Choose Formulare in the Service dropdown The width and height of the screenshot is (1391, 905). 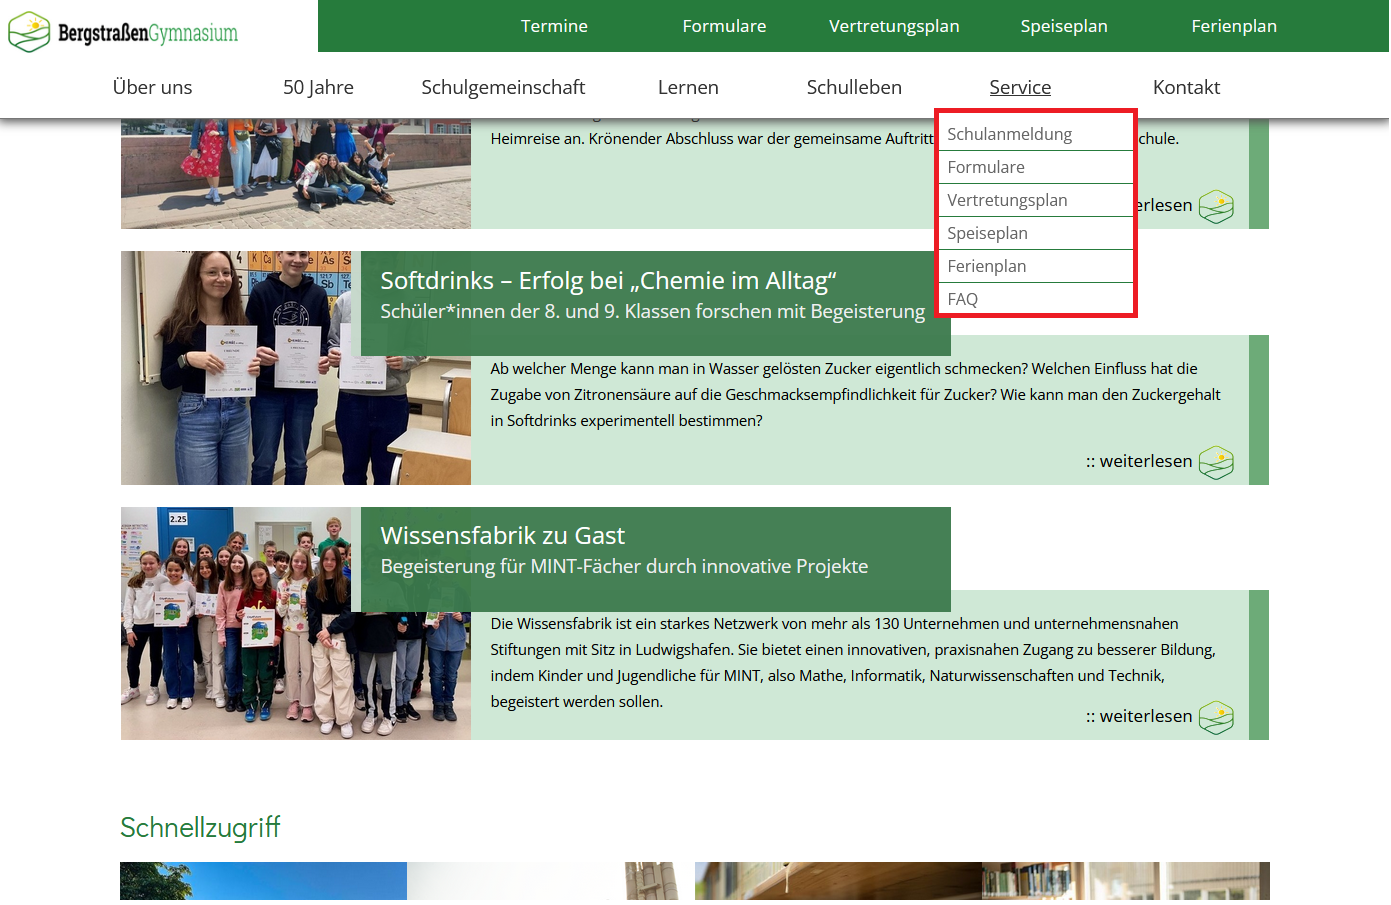(x=985, y=167)
